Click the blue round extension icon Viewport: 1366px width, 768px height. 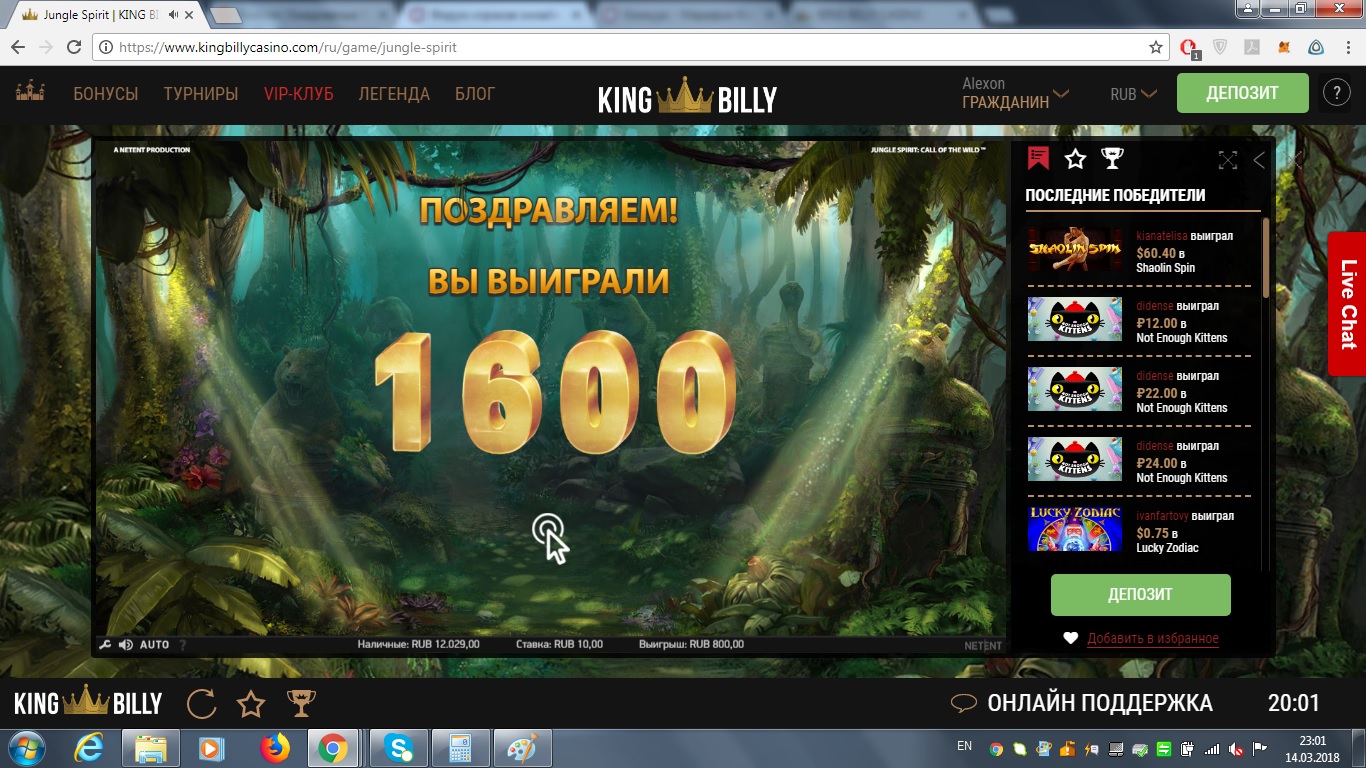point(1316,47)
